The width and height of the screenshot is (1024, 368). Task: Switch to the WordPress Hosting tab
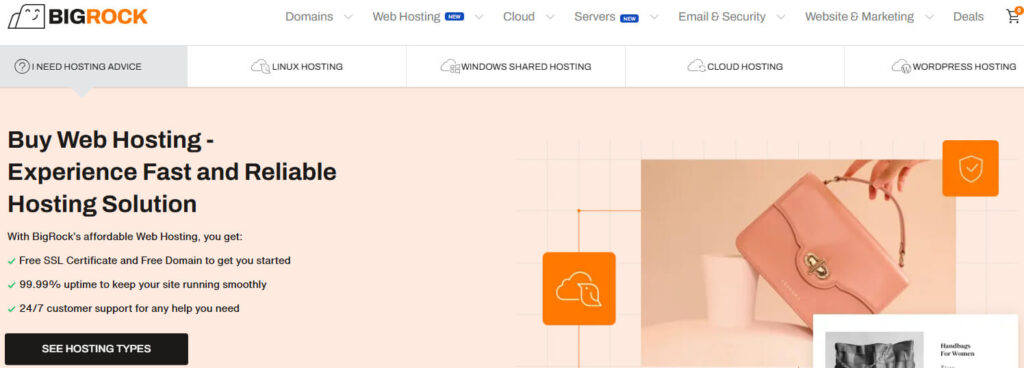click(x=934, y=67)
